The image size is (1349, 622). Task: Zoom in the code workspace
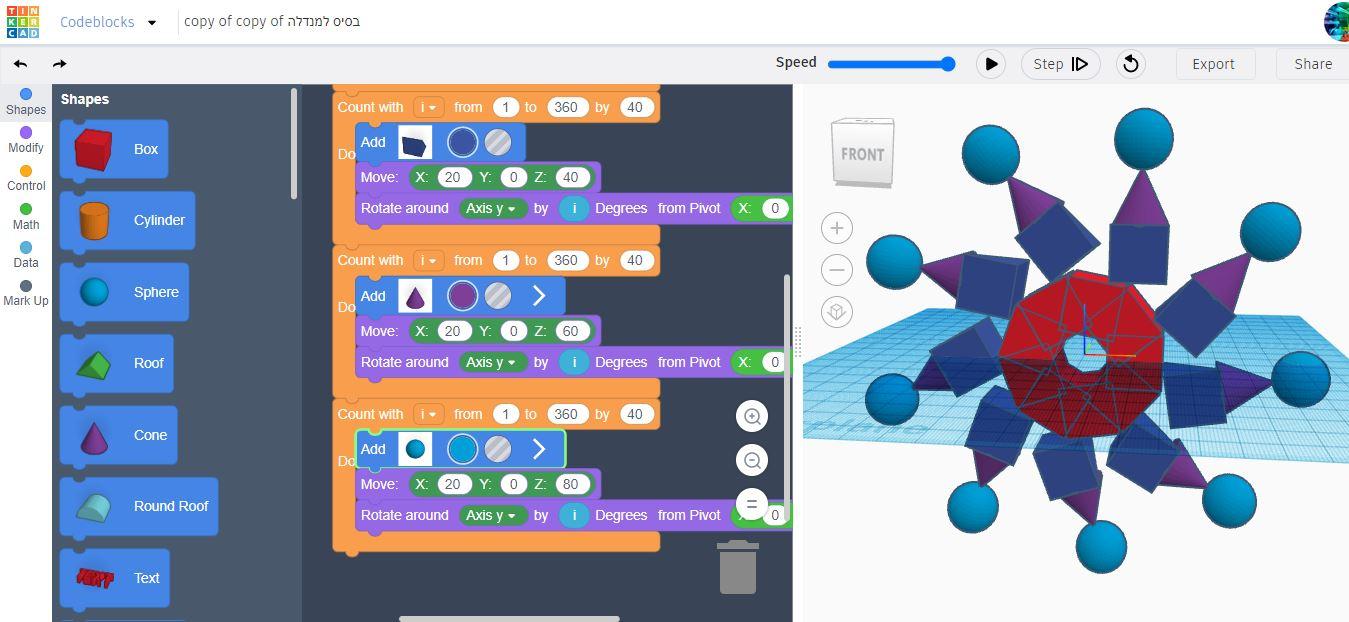(x=752, y=416)
